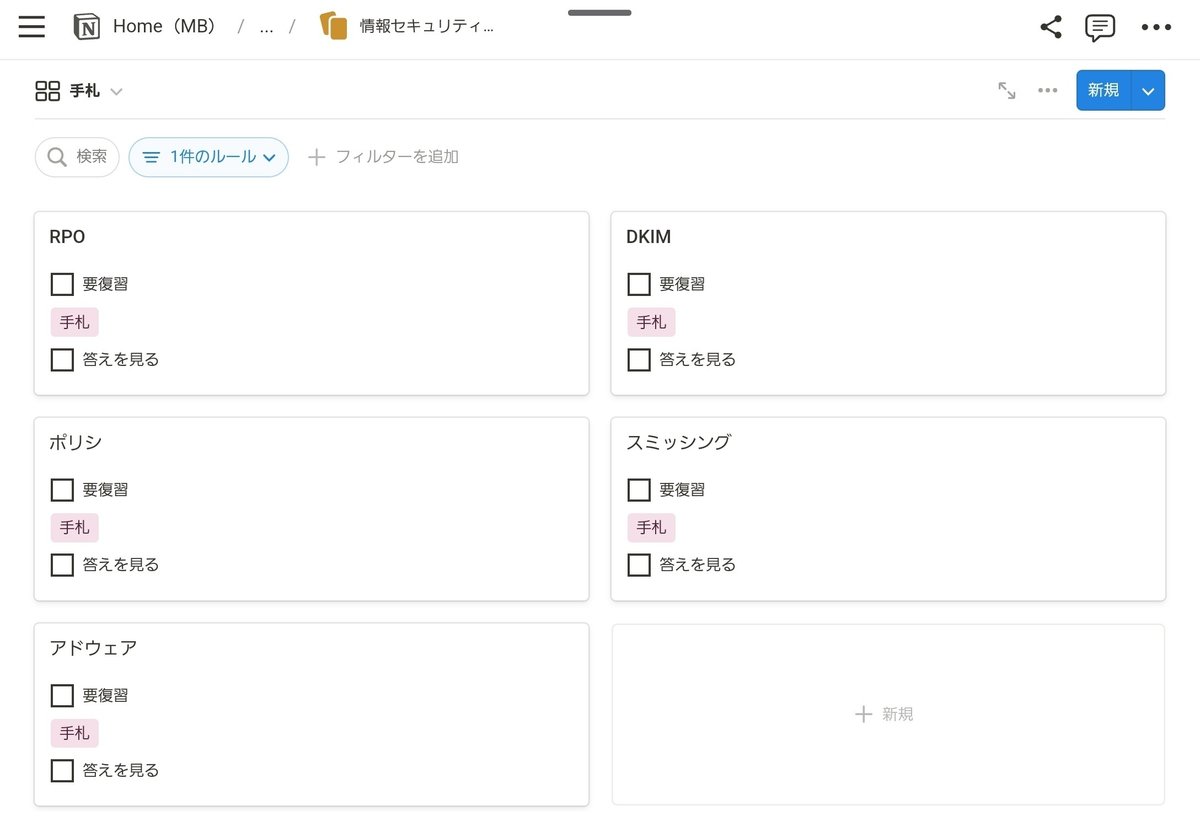Click the 手札 tag on スミッシング card
The height and width of the screenshot is (823, 1200).
point(652,528)
